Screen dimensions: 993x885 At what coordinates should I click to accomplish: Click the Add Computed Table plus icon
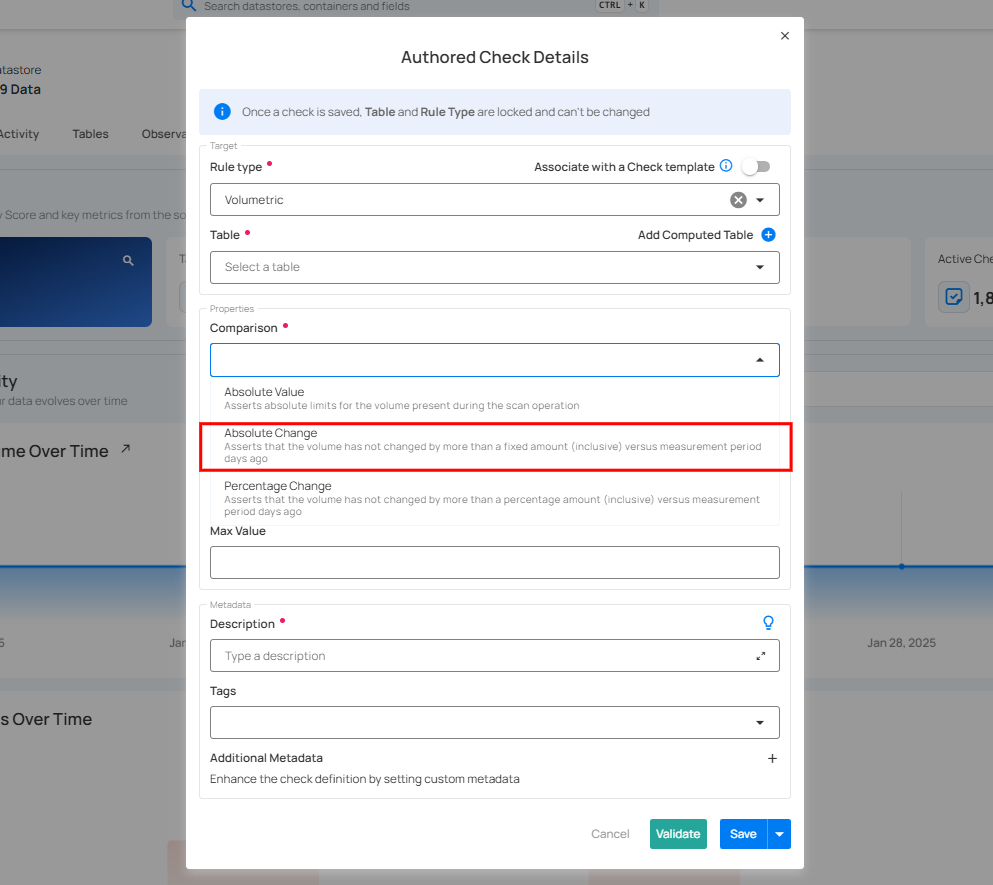[x=768, y=235]
